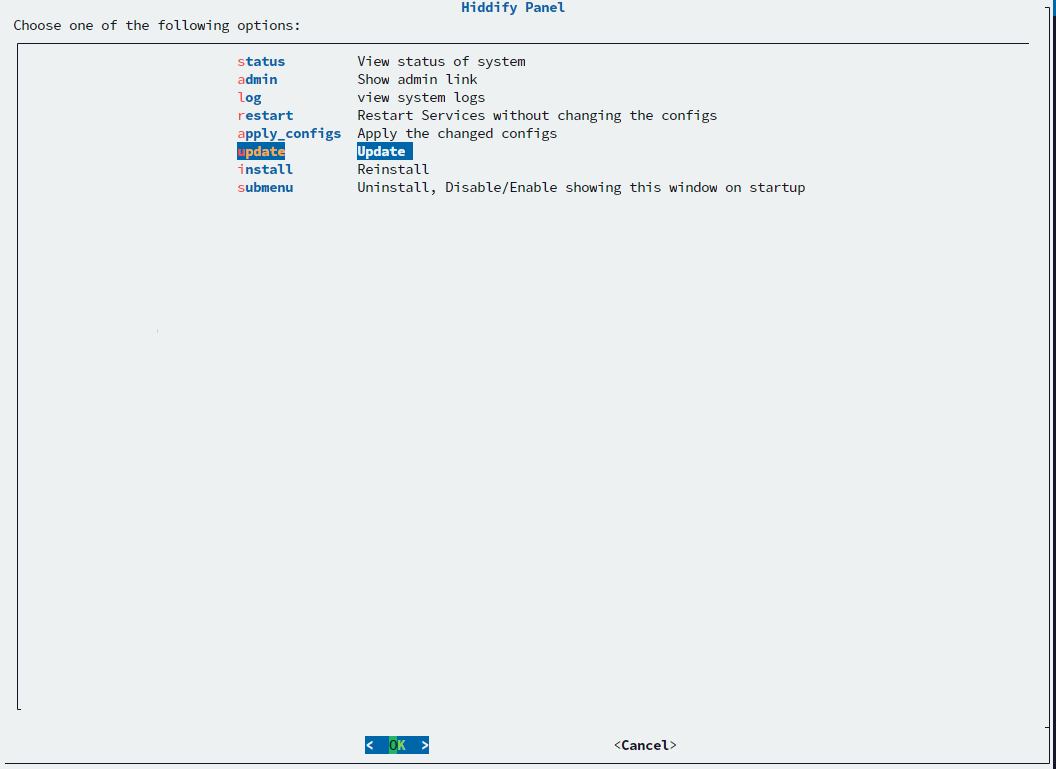This screenshot has height=769, width=1056.
Task: Click 'view system logs' description
Action: 421,98
